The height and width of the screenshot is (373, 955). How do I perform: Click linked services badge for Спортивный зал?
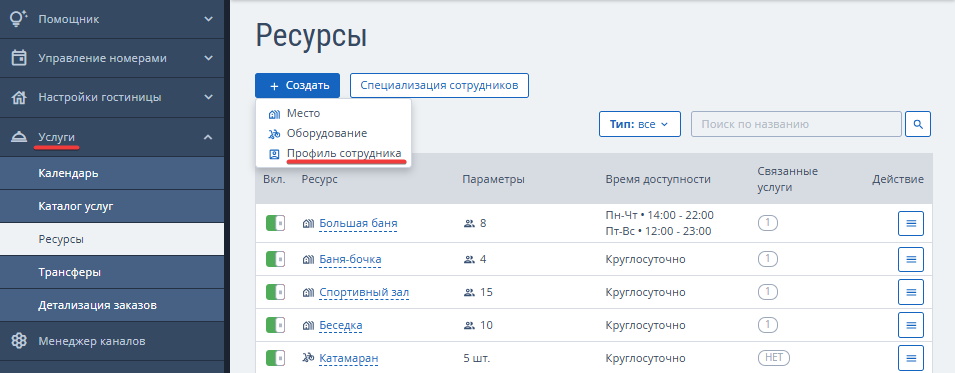767,292
